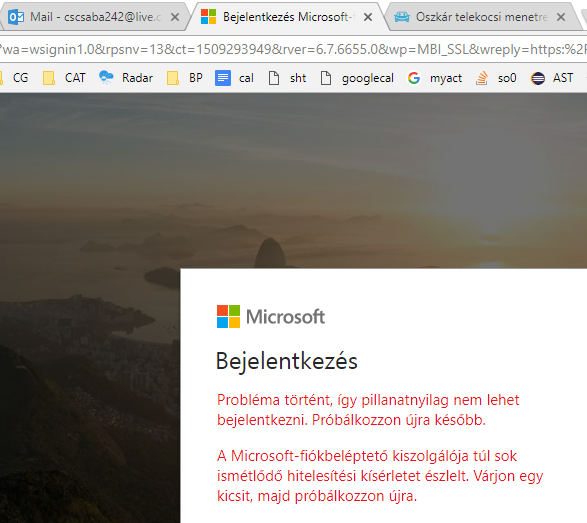Open the CG bookmark
This screenshot has height=523, width=587.
(15, 78)
